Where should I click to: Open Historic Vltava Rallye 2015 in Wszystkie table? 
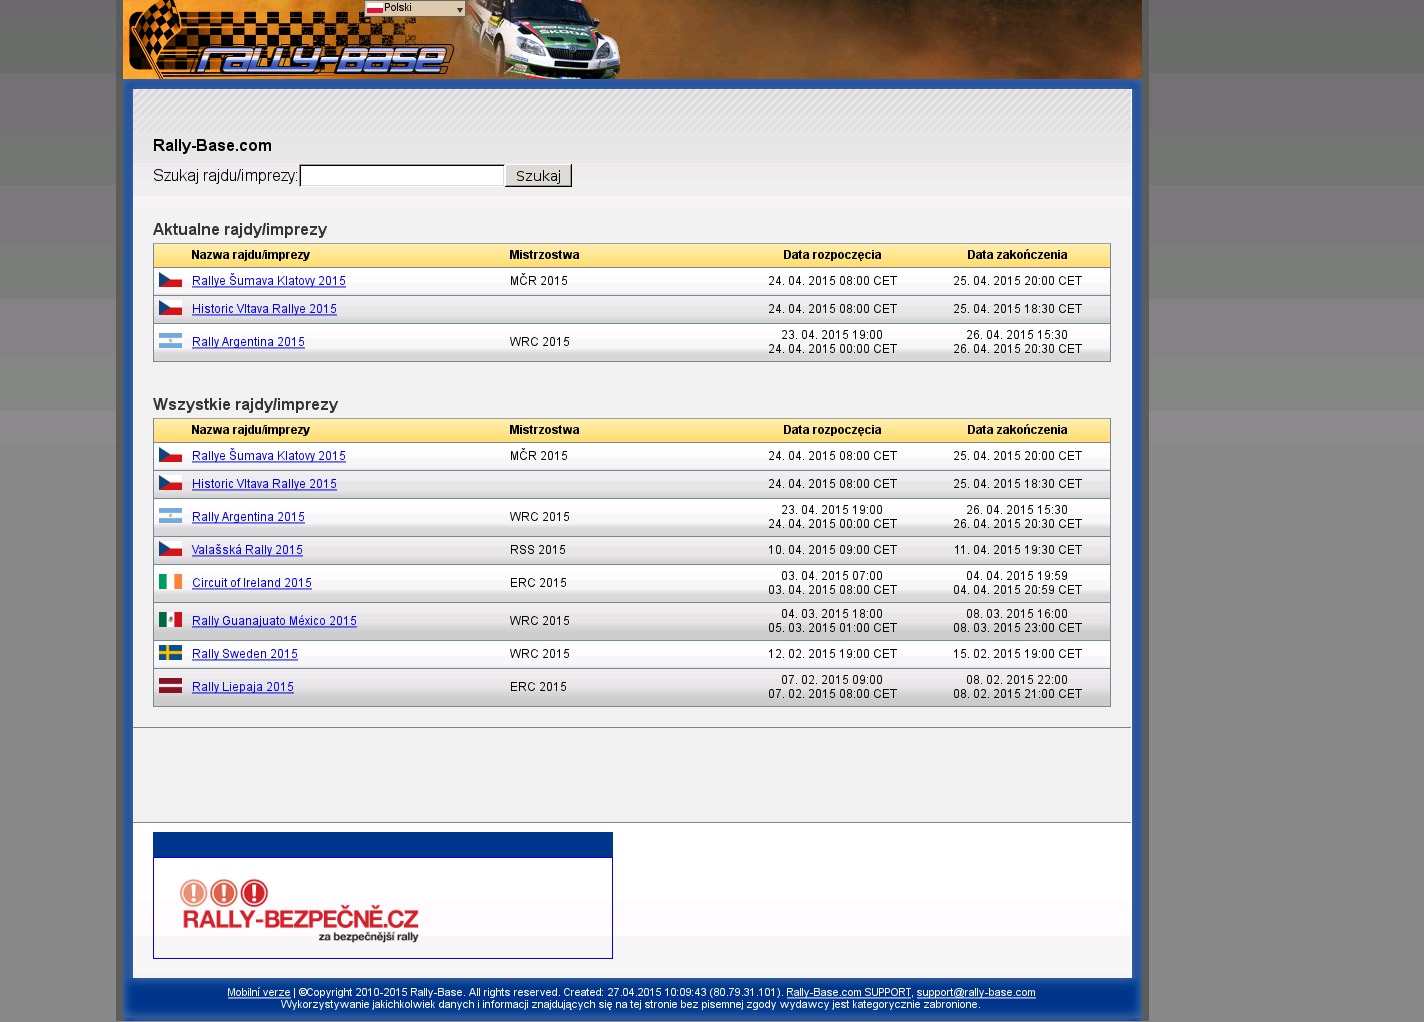point(264,484)
